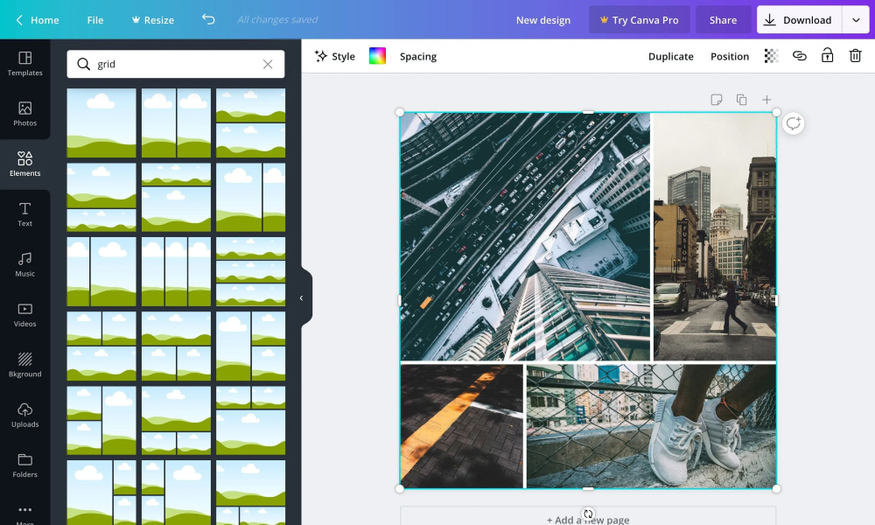
Task: Open the Text sidebar panel
Action: [25, 214]
